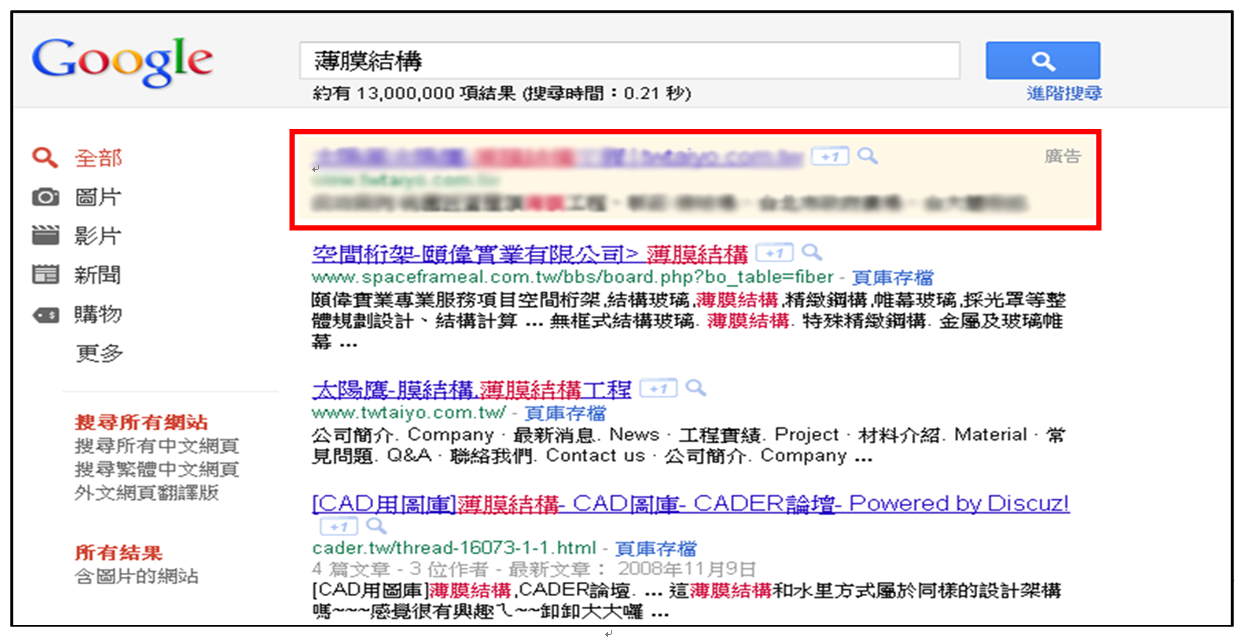Click the www.spaceframeal.com.tw green URL text
The image size is (1248, 637).
point(574,277)
